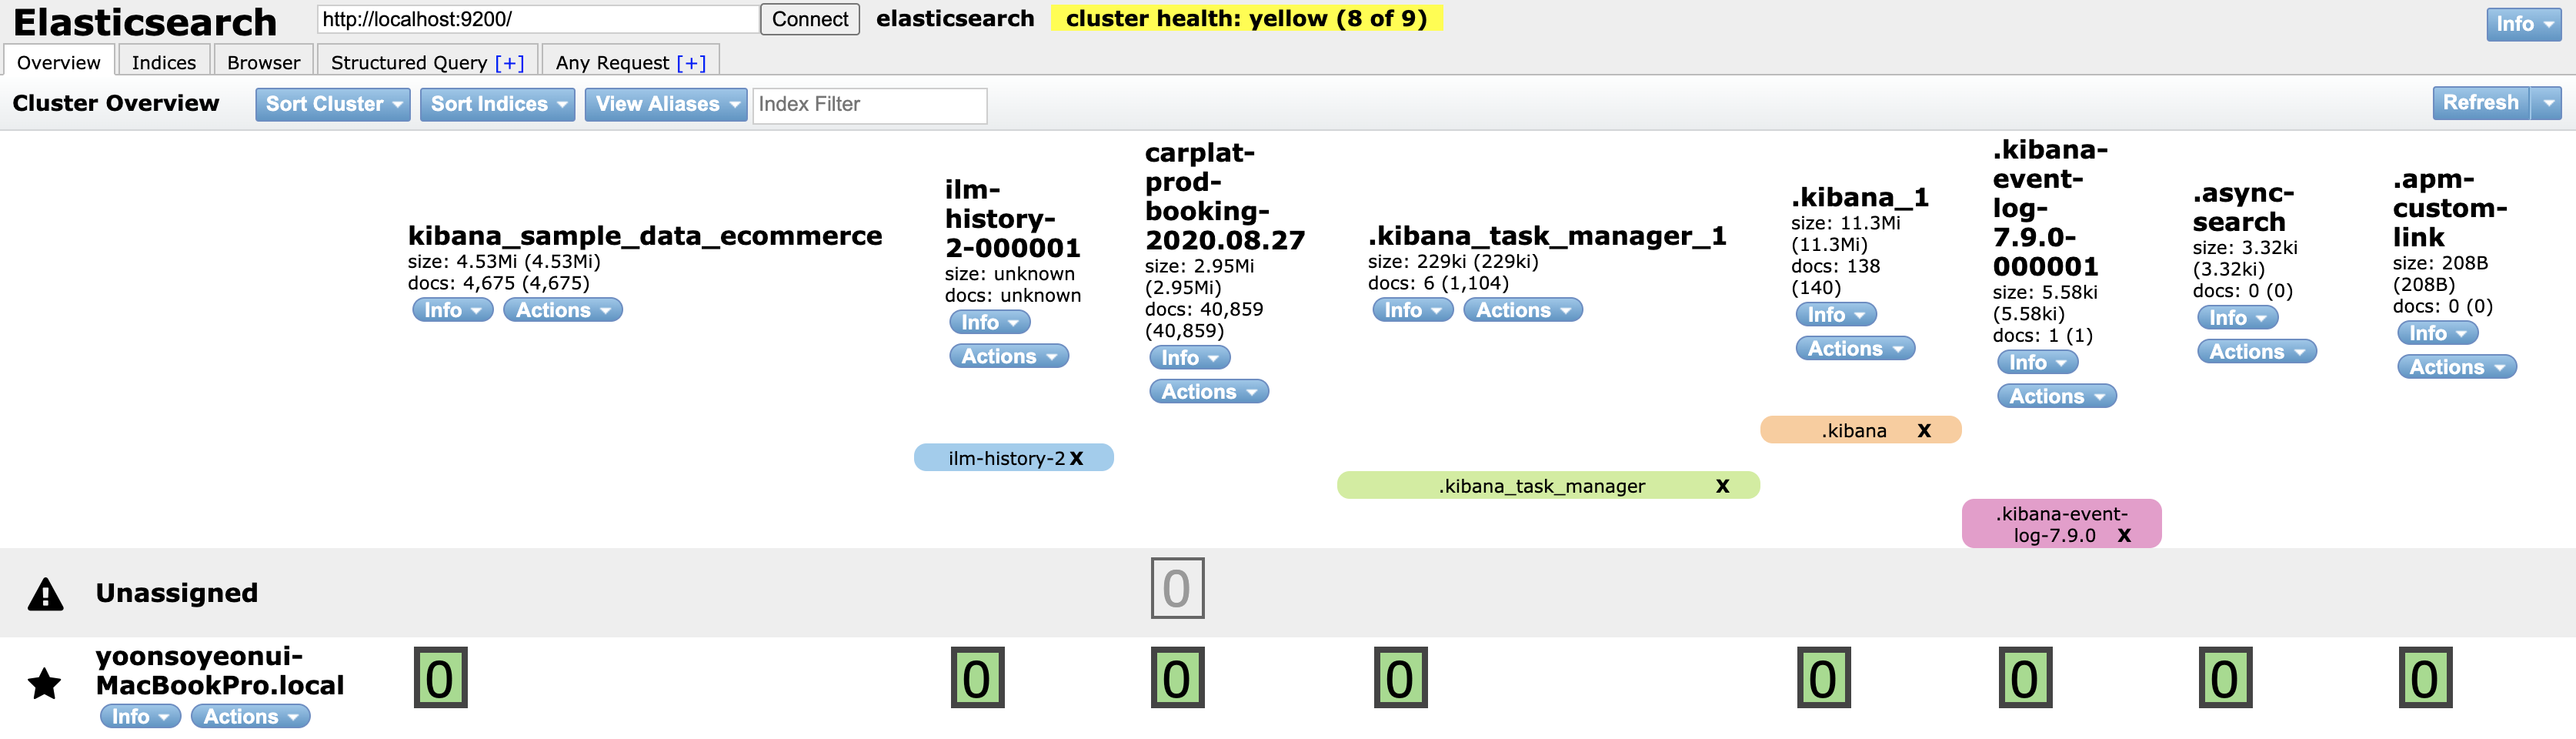Open Info menu for .apm-custom-link
The height and width of the screenshot is (739, 2576).
tap(2438, 333)
